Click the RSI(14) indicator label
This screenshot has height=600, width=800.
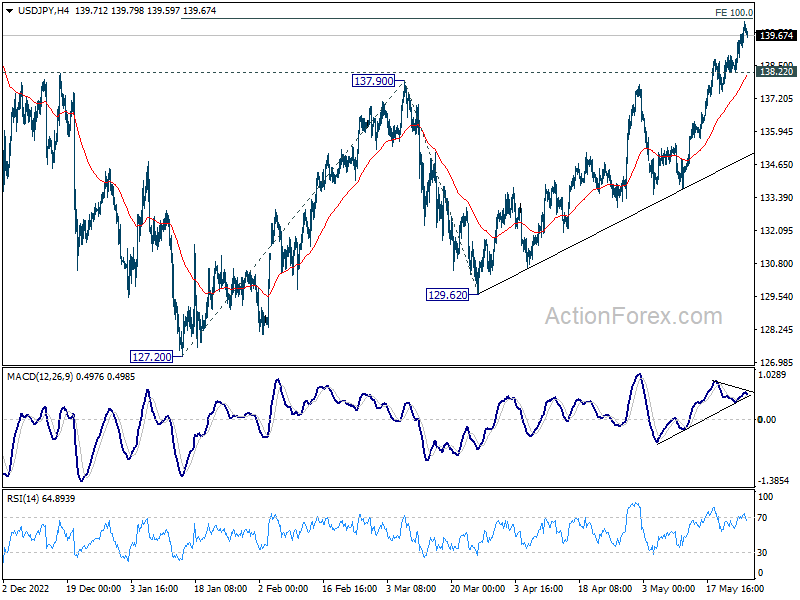tap(23, 498)
